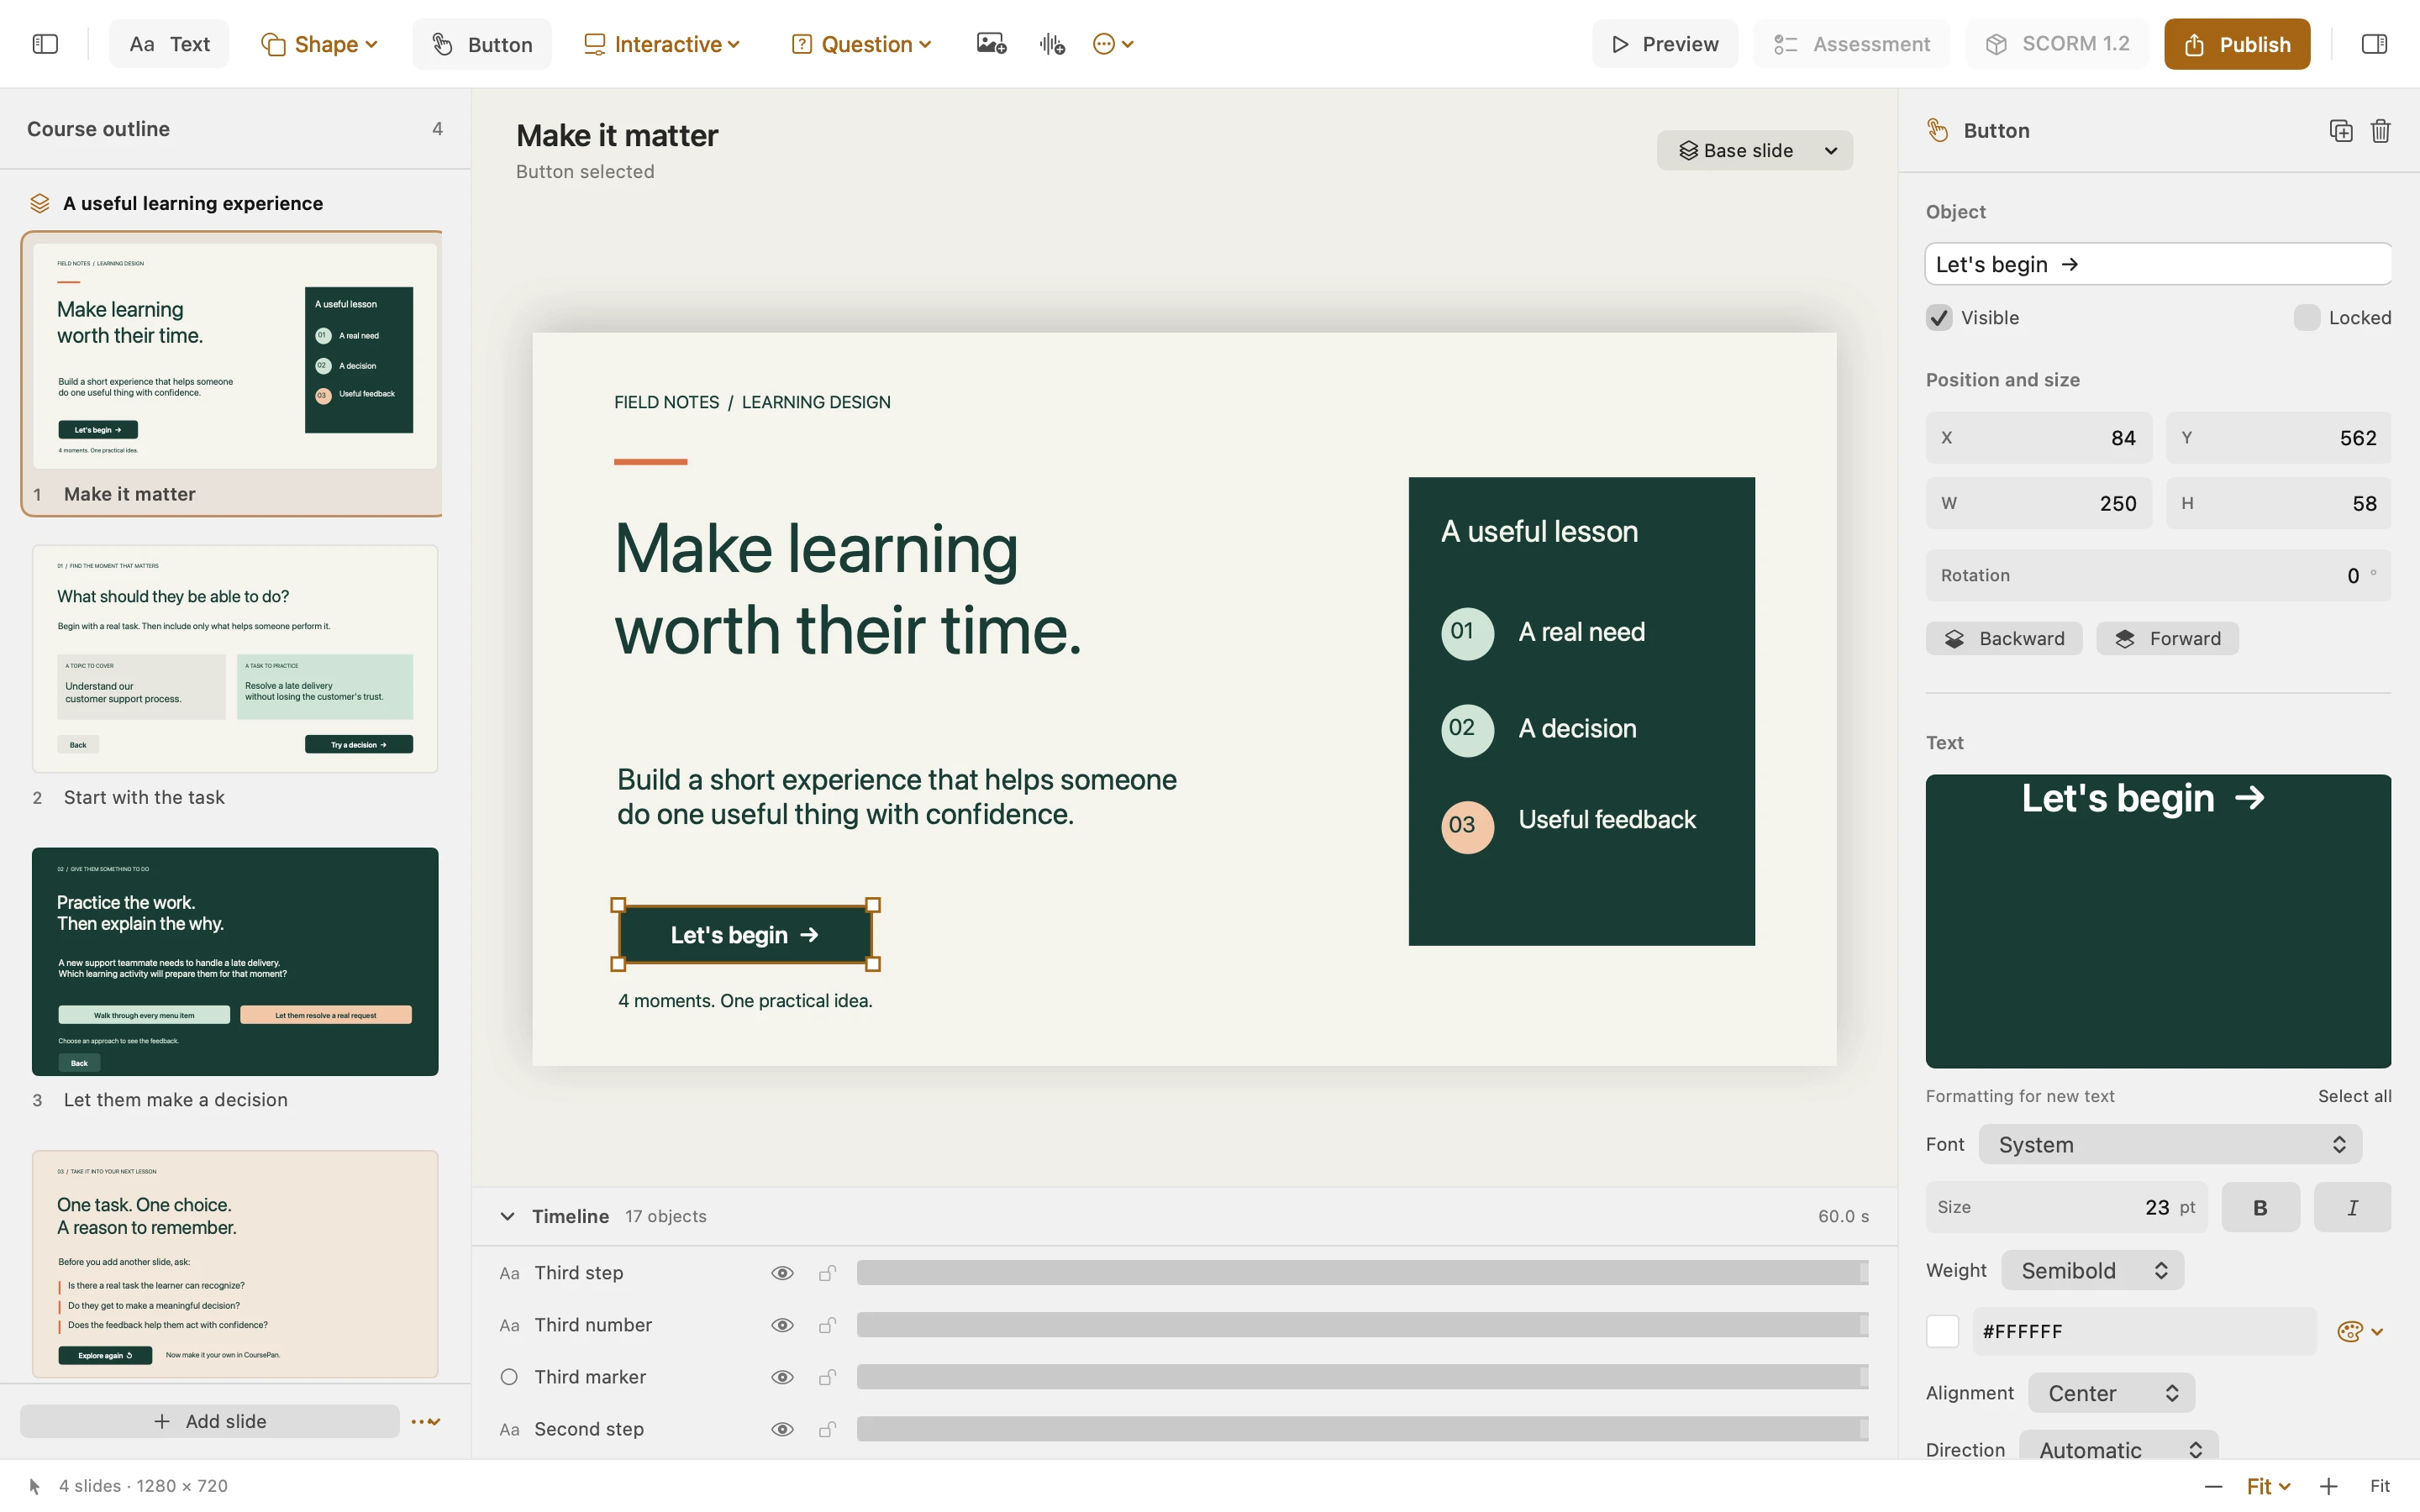Viewport: 2420px width, 1512px height.
Task: Collapse the Timeline section
Action: coord(508,1216)
